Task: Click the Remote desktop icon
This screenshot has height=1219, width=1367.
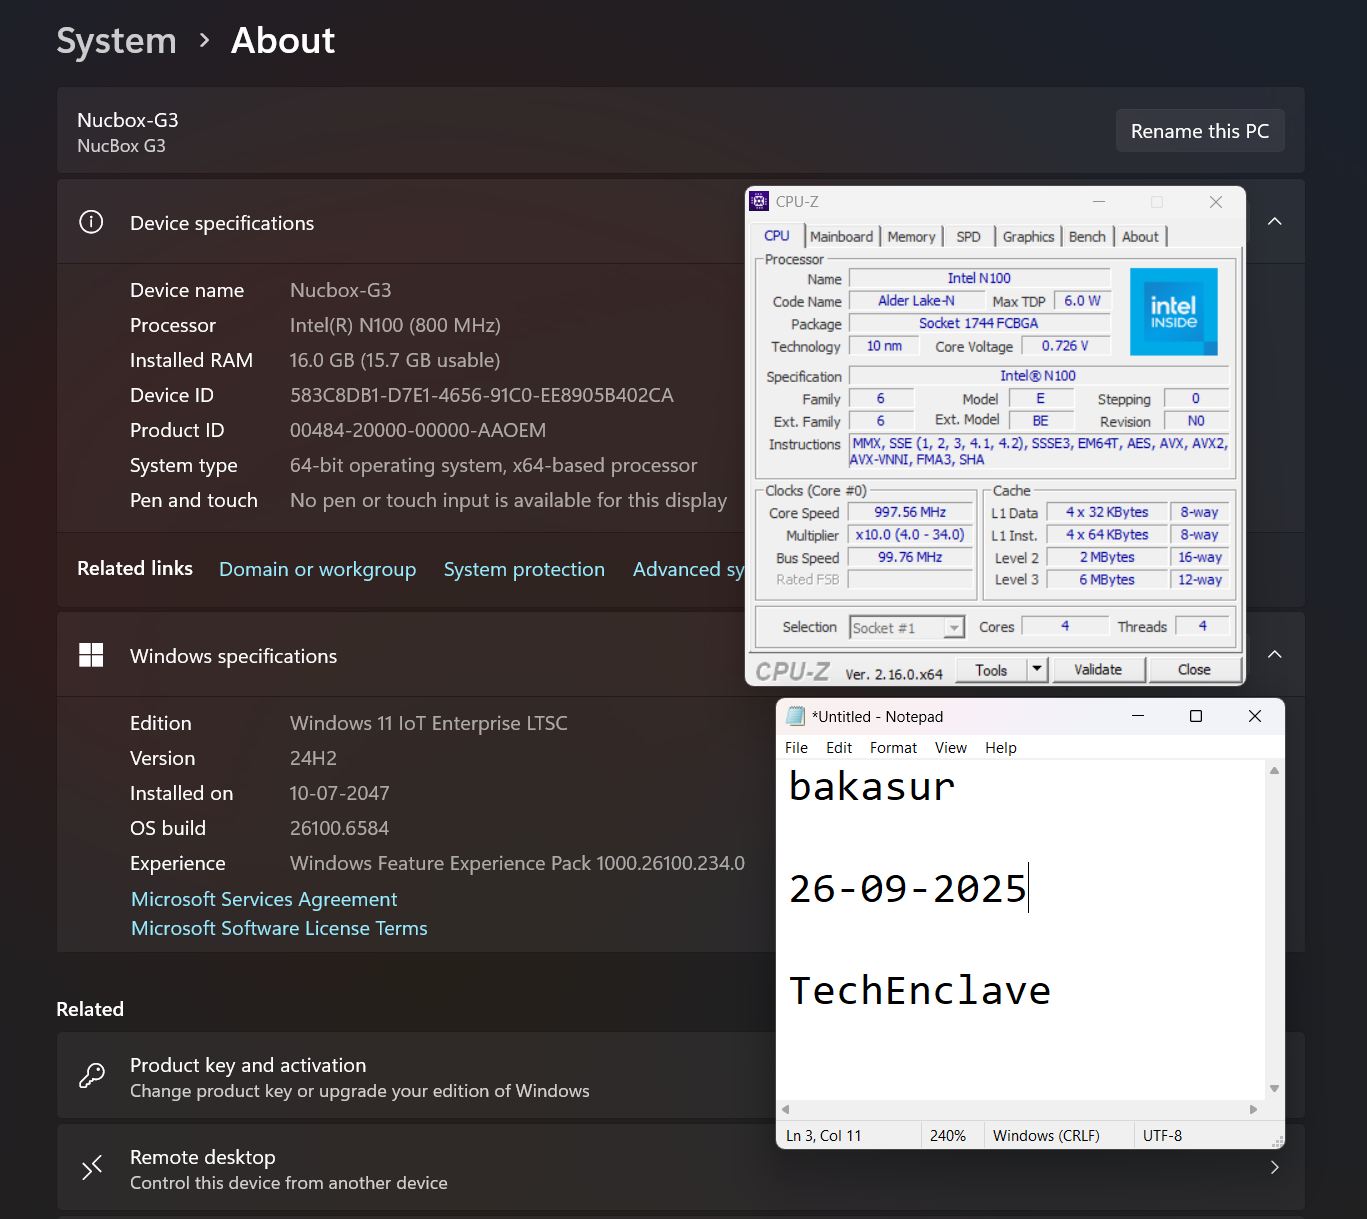Action: coord(92,1168)
